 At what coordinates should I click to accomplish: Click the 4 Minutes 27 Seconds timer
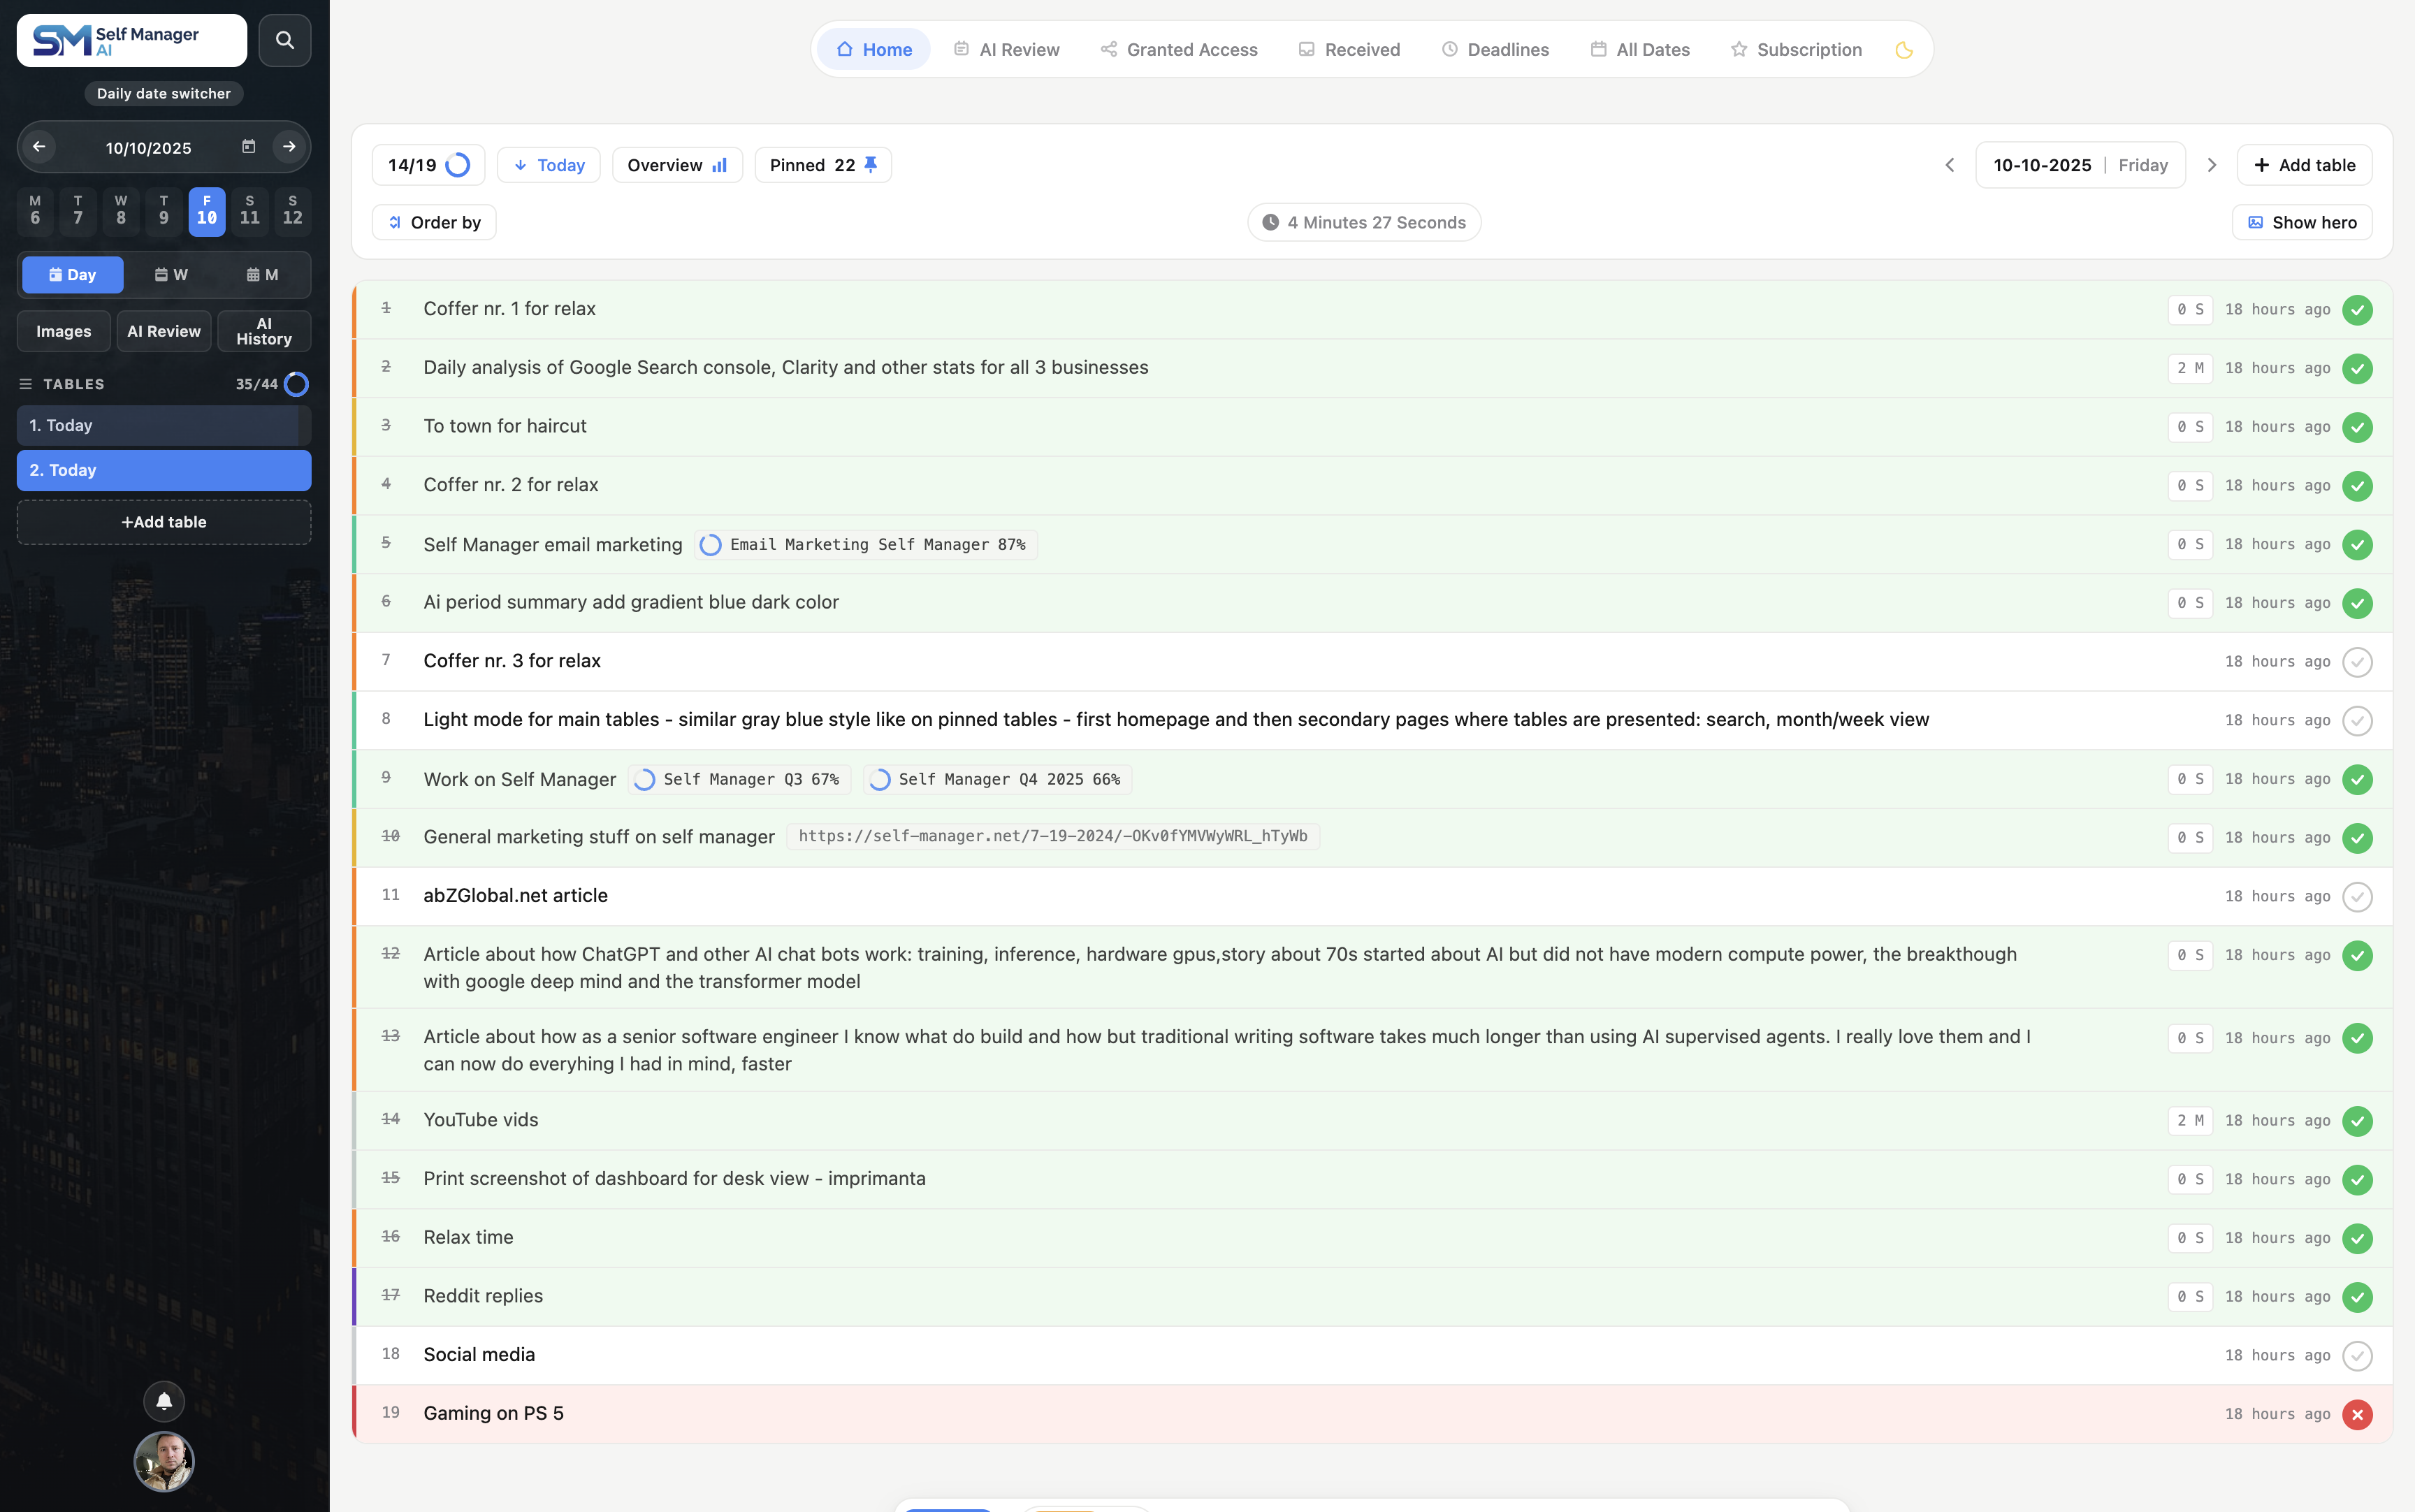click(1364, 222)
